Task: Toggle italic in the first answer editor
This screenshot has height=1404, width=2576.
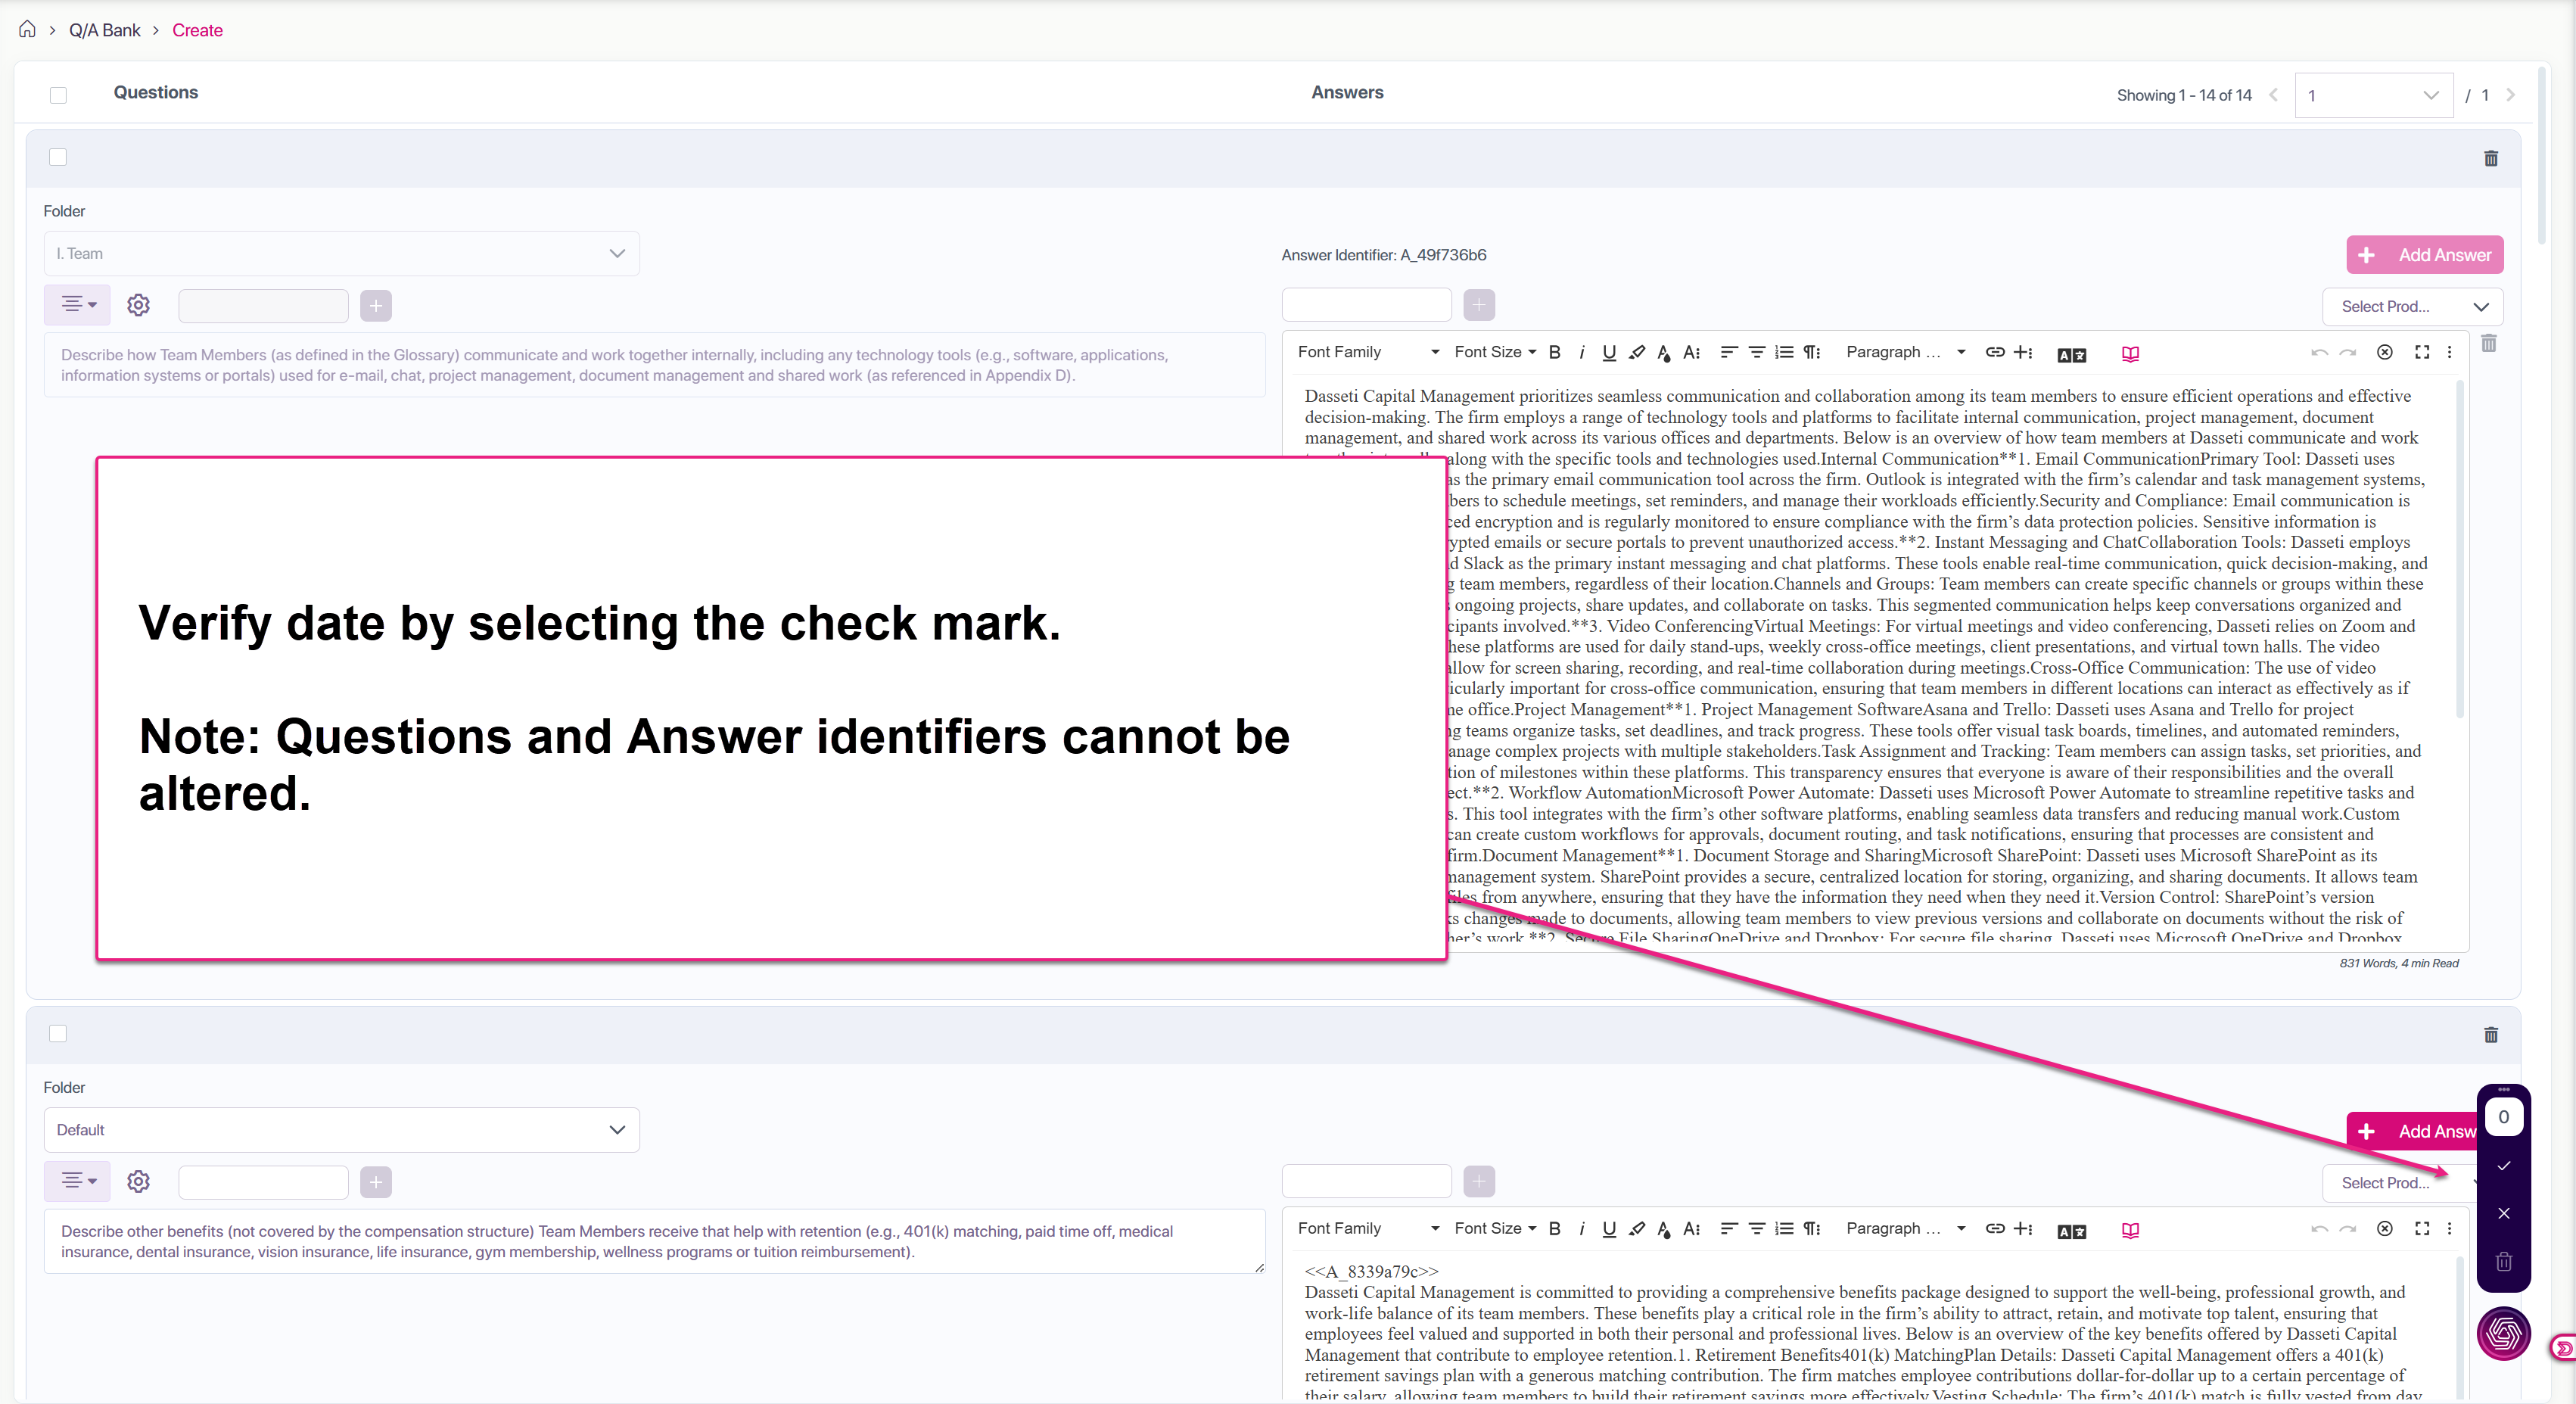Action: point(1581,352)
